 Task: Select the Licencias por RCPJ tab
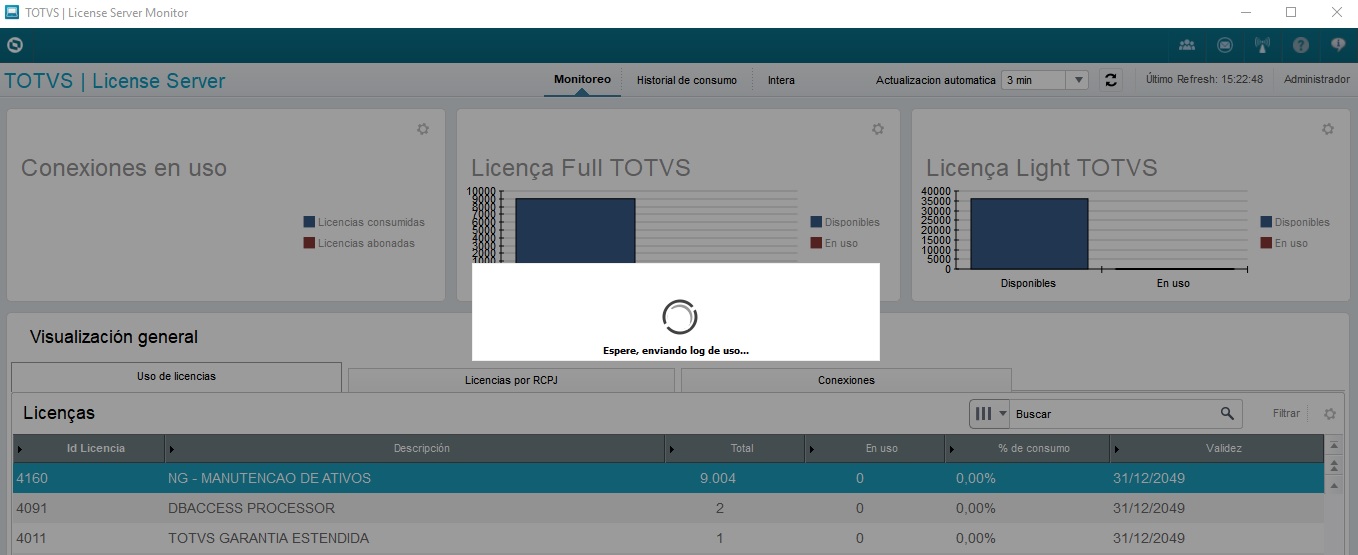click(x=511, y=380)
